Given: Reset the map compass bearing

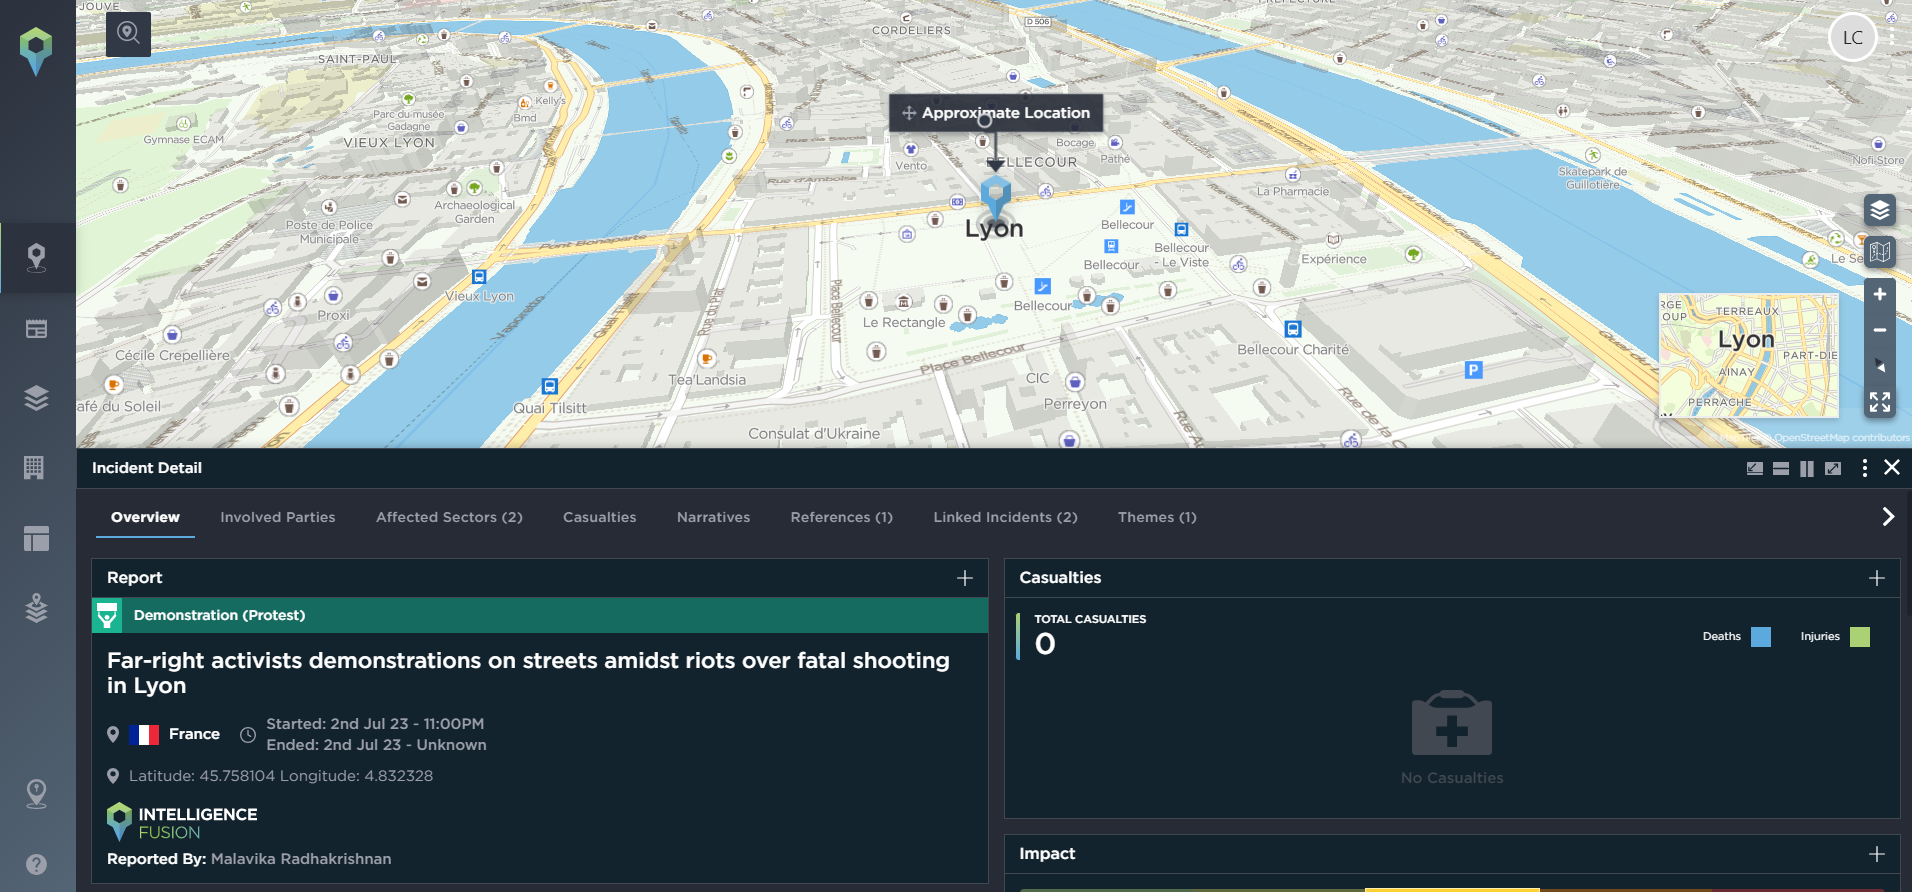Looking at the screenshot, I should [1880, 366].
